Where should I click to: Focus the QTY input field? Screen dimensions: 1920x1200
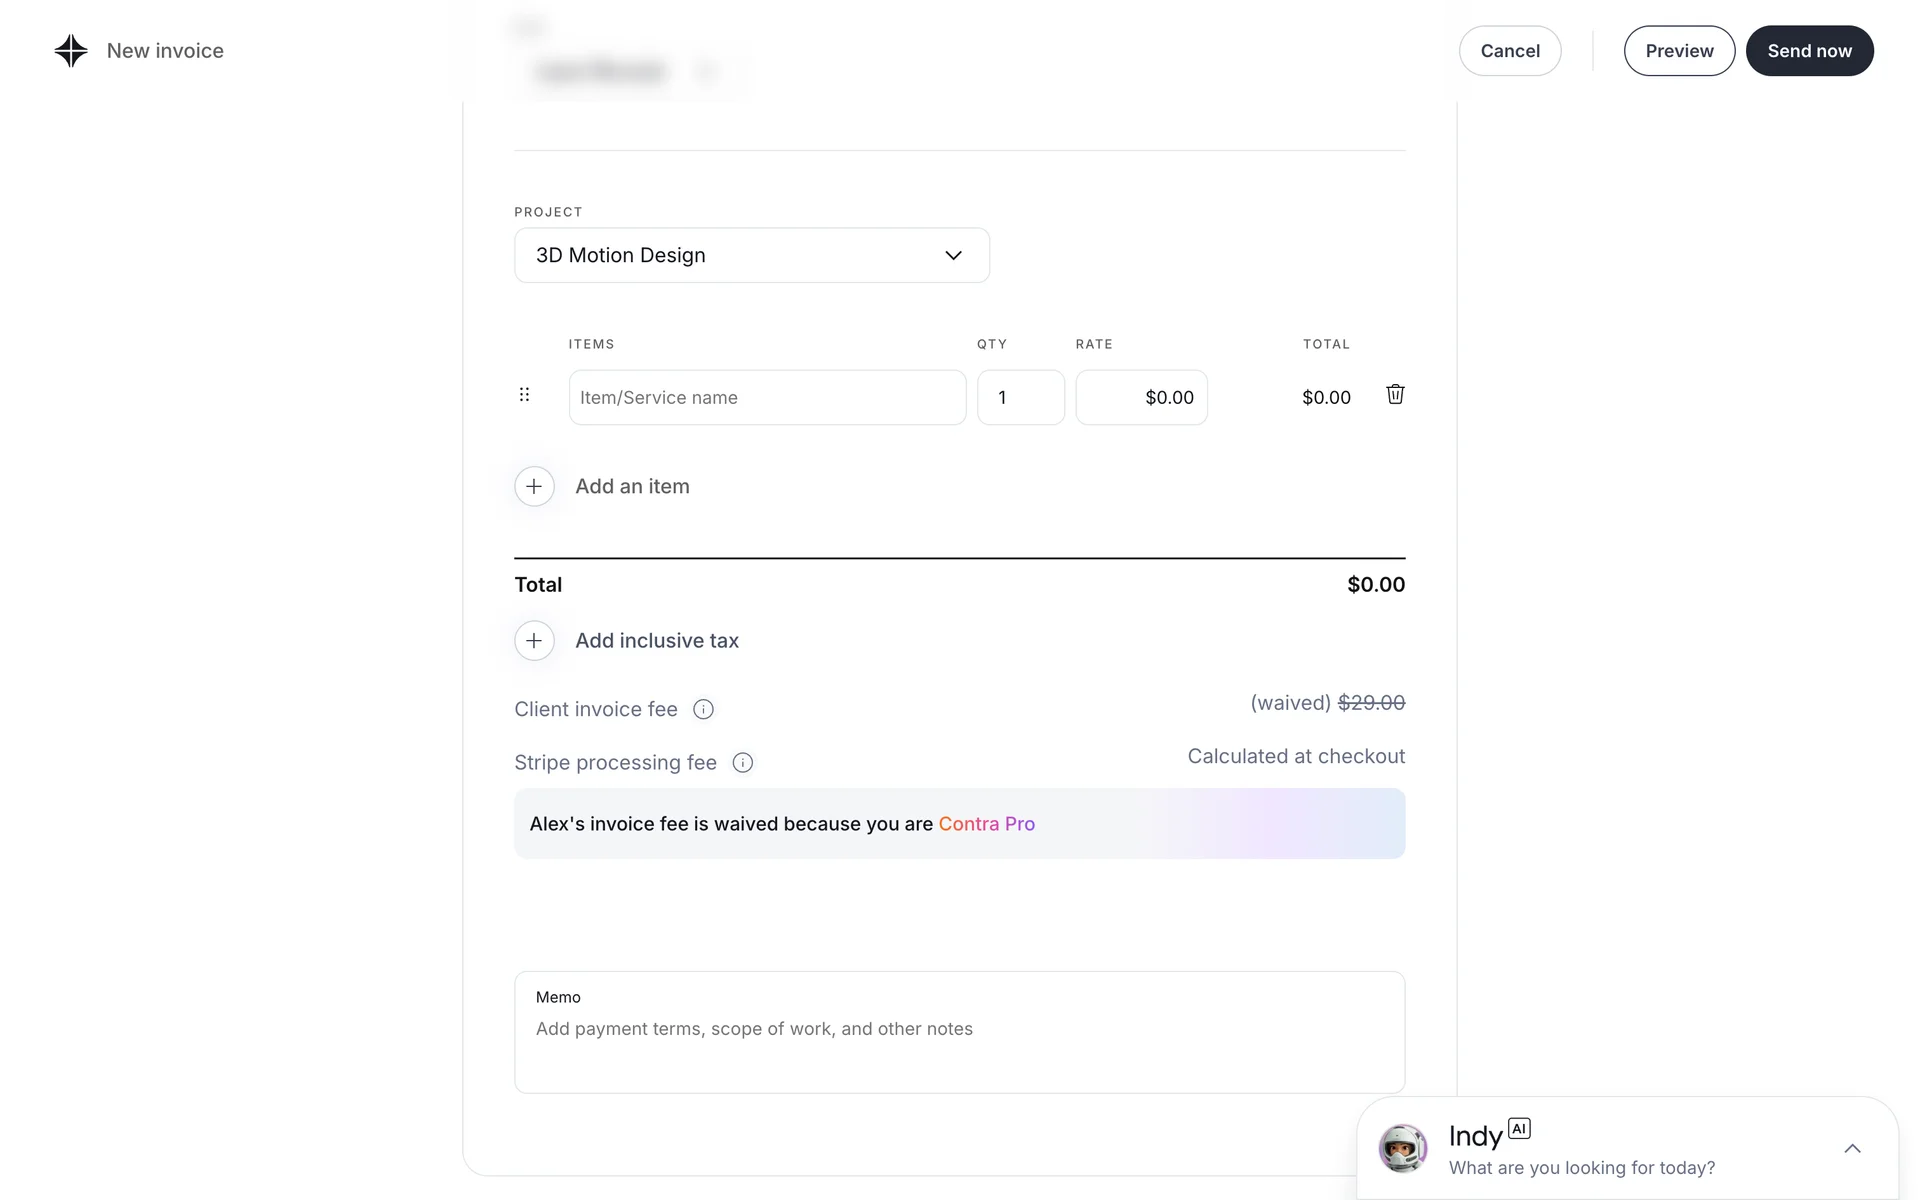tap(1020, 398)
